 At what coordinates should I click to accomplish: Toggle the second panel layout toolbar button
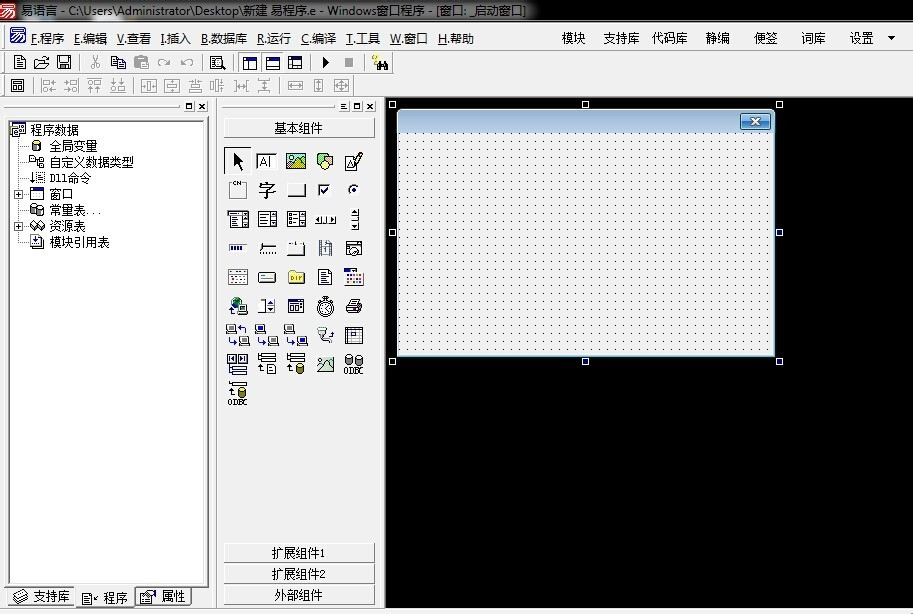[x=273, y=63]
